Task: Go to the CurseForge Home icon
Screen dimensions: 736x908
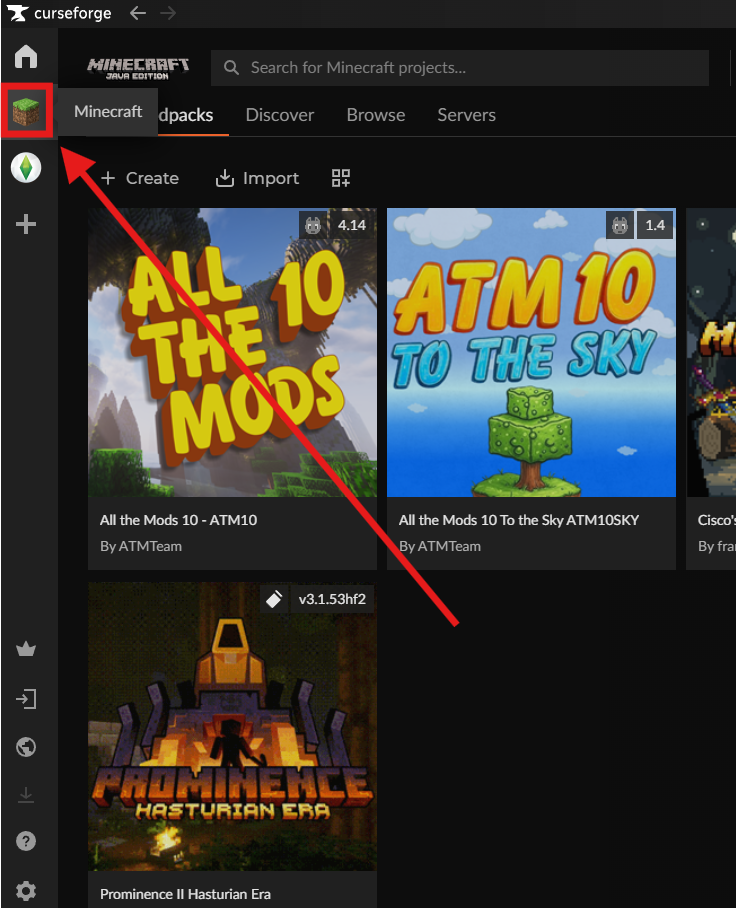Action: pos(26,57)
